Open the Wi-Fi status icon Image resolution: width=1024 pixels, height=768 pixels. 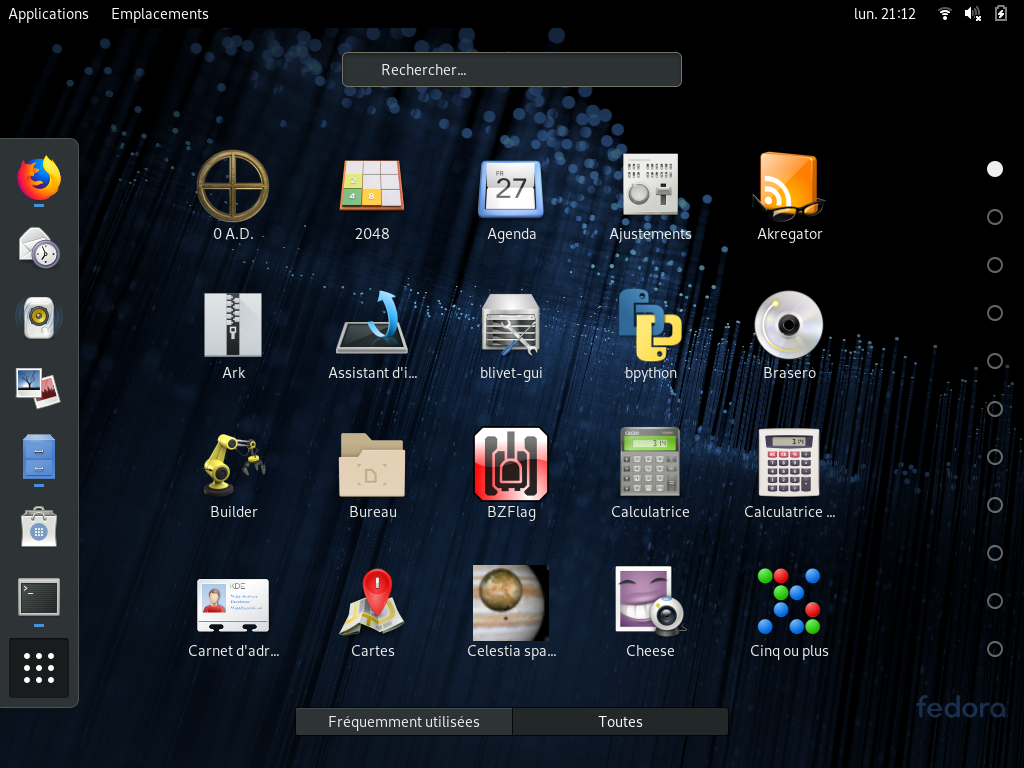[x=944, y=14]
